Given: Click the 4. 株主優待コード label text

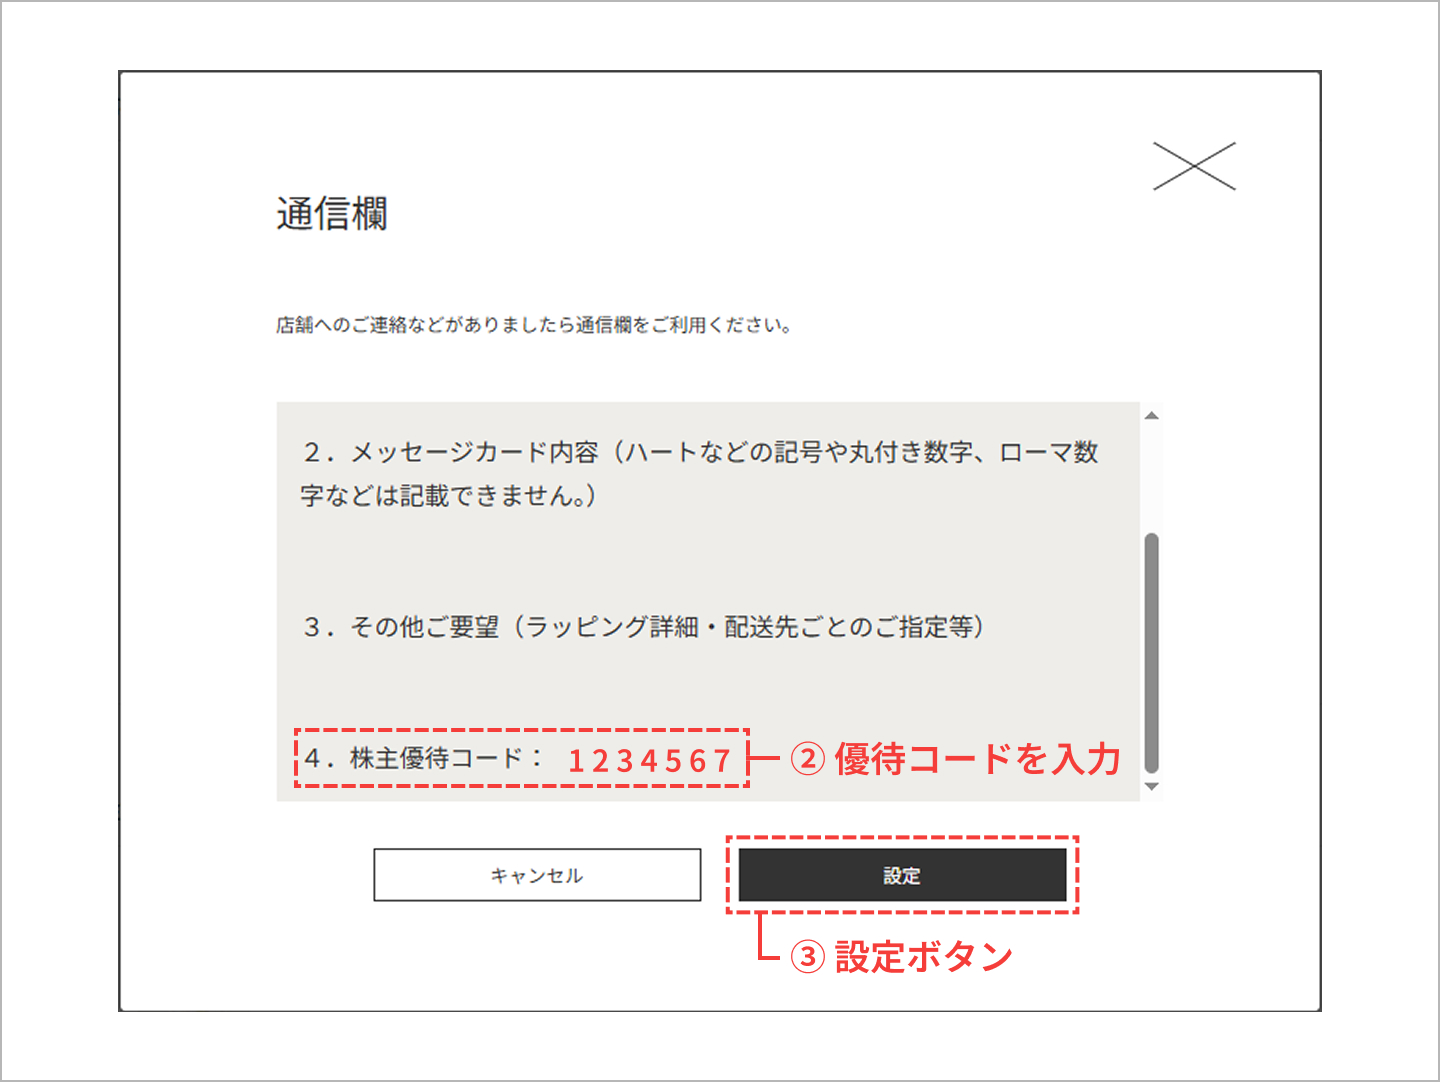Looking at the screenshot, I should (x=424, y=759).
